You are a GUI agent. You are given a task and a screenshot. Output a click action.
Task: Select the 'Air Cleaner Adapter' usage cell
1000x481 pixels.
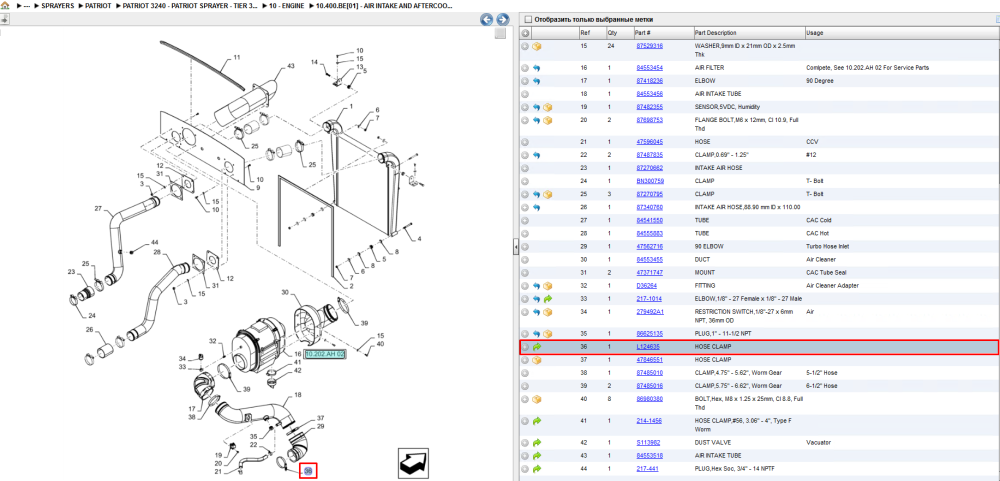[x=832, y=286]
